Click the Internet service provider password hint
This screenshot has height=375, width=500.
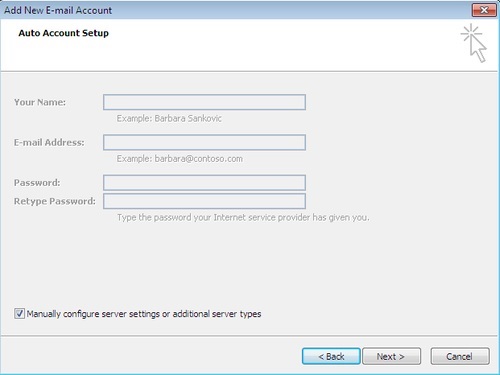point(243,217)
